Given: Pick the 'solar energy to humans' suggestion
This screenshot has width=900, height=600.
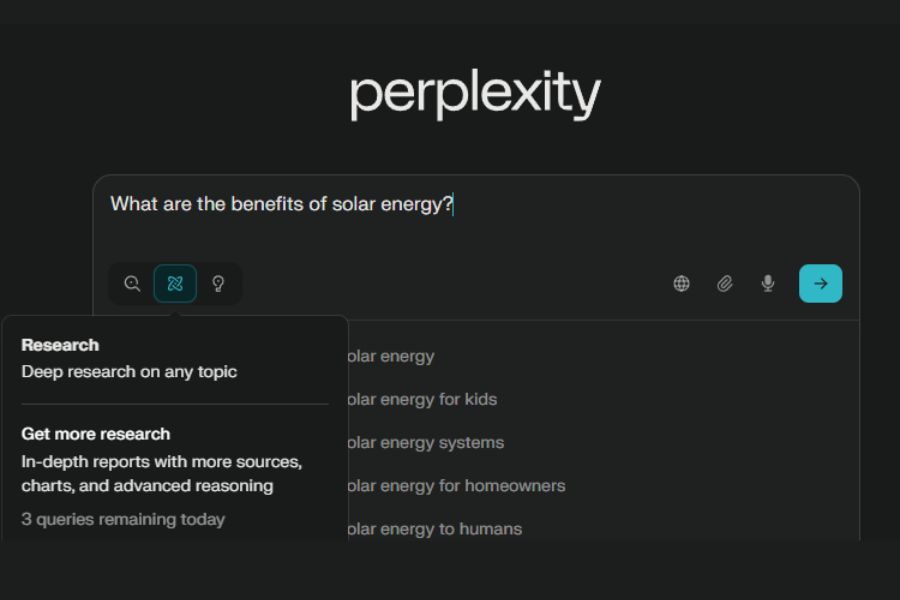Looking at the screenshot, I should pos(433,529).
